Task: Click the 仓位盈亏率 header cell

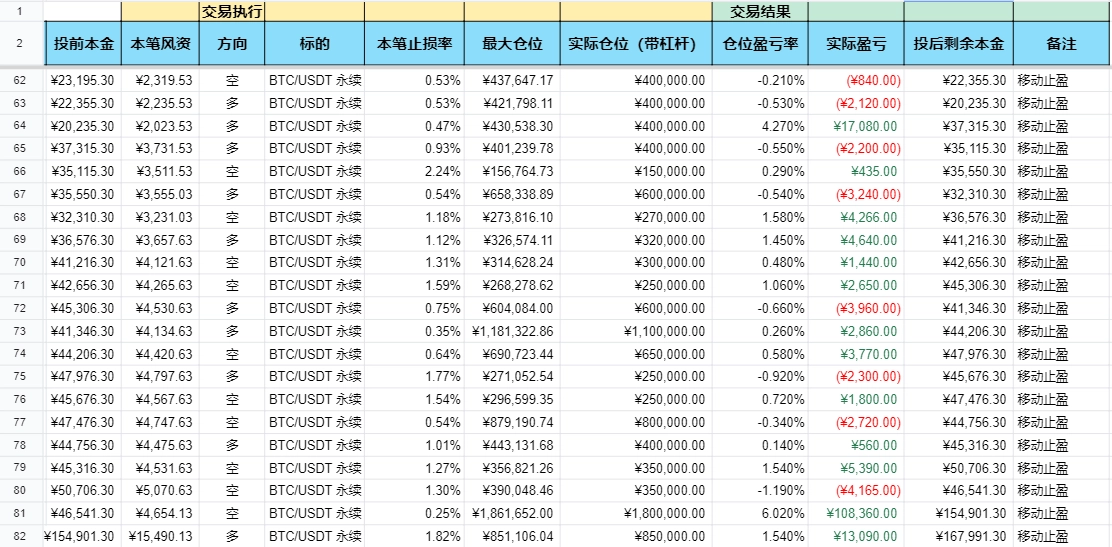Action: (x=760, y=43)
